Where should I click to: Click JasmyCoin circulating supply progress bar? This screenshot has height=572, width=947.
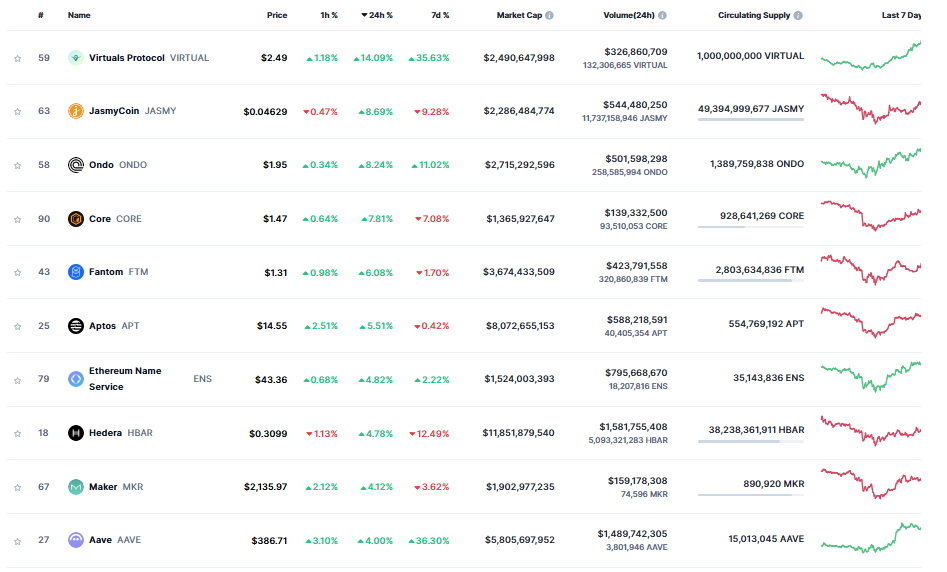pos(751,120)
